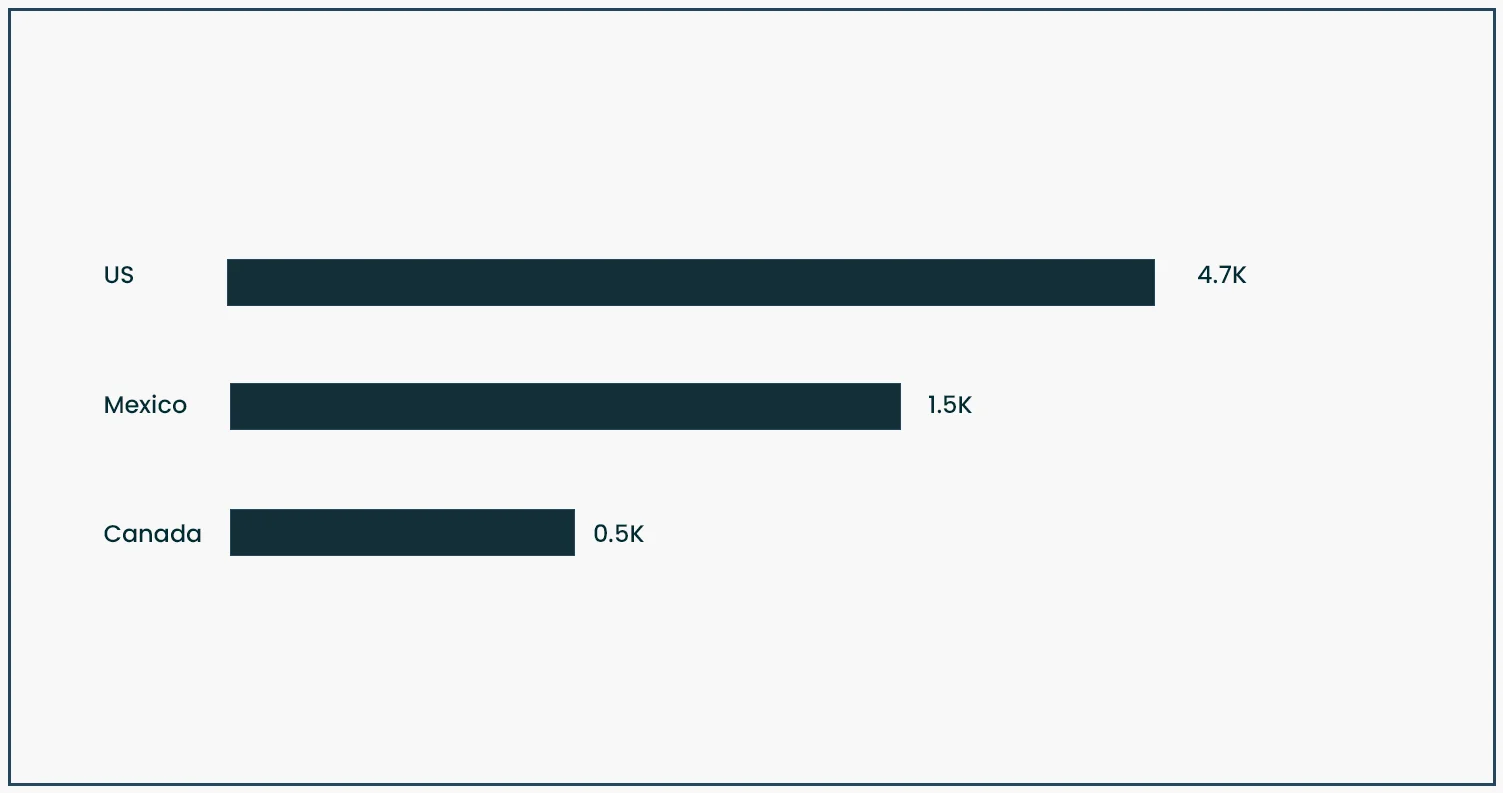
Task: Click the Canada bar
Action: (402, 532)
